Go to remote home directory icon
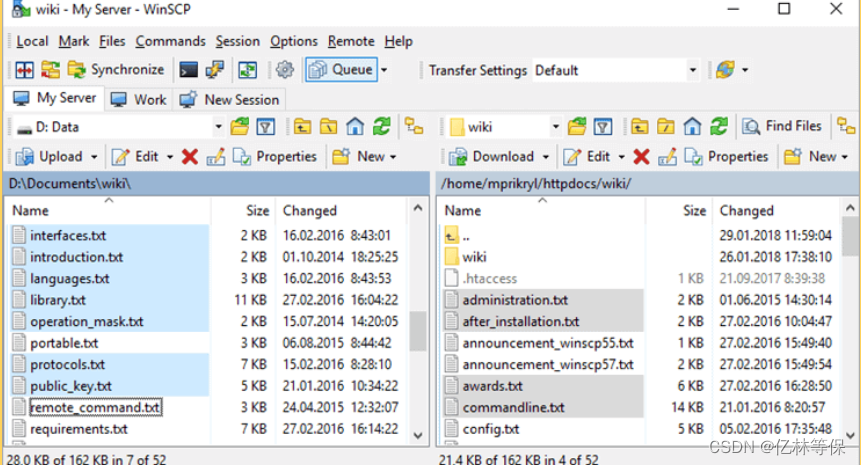 click(692, 127)
